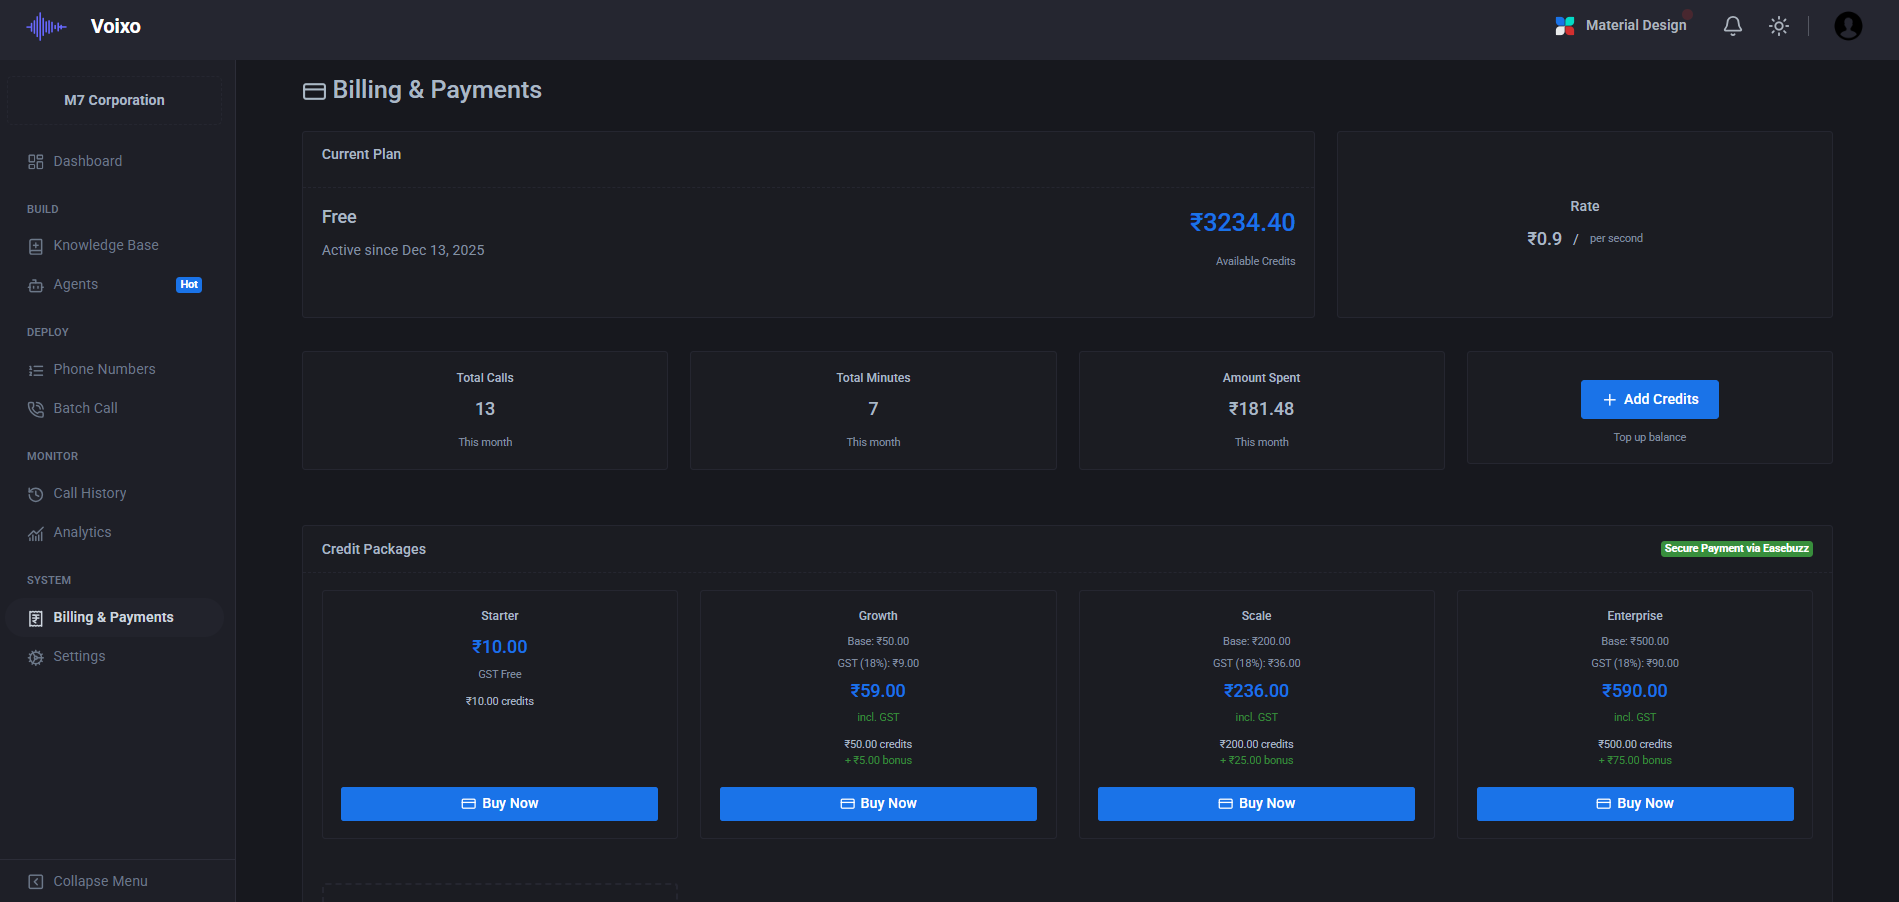The height and width of the screenshot is (902, 1899).
Task: Click the Secure Payment via Easebuzz badge
Action: click(x=1736, y=548)
